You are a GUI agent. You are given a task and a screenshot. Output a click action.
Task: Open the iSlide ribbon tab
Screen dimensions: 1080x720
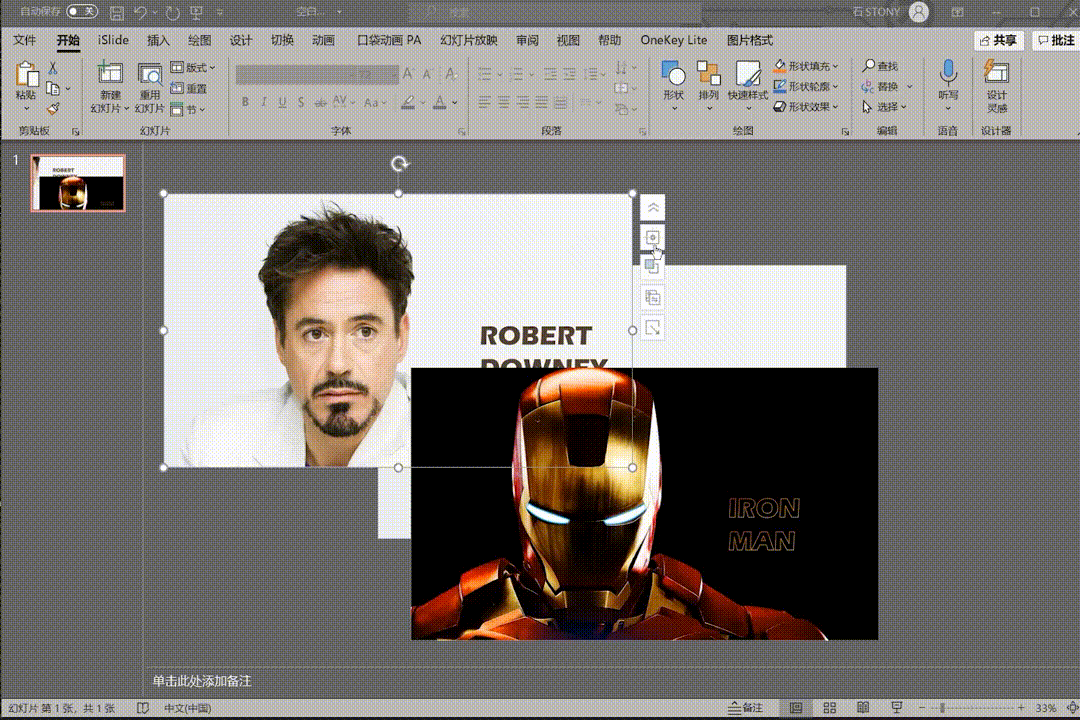pyautogui.click(x=113, y=40)
